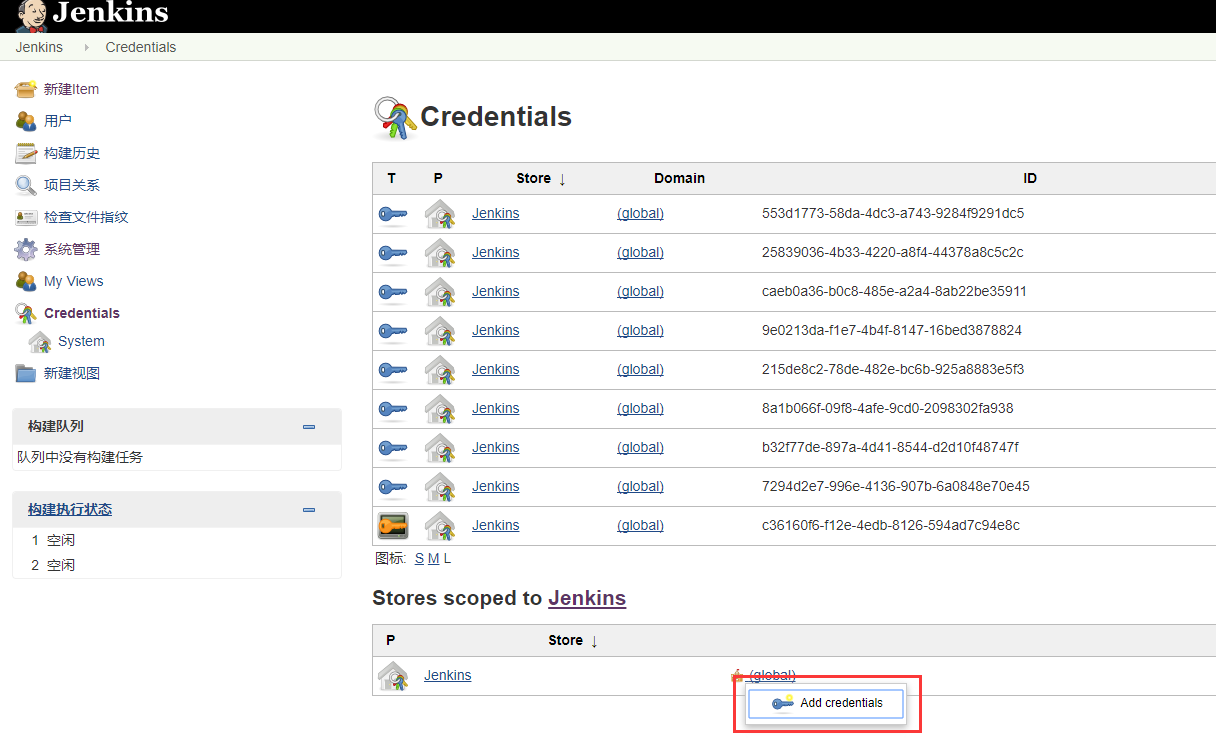The height and width of the screenshot is (748, 1216).
Task: Open the 构建执行状态 link
Action: pyautogui.click(x=70, y=509)
